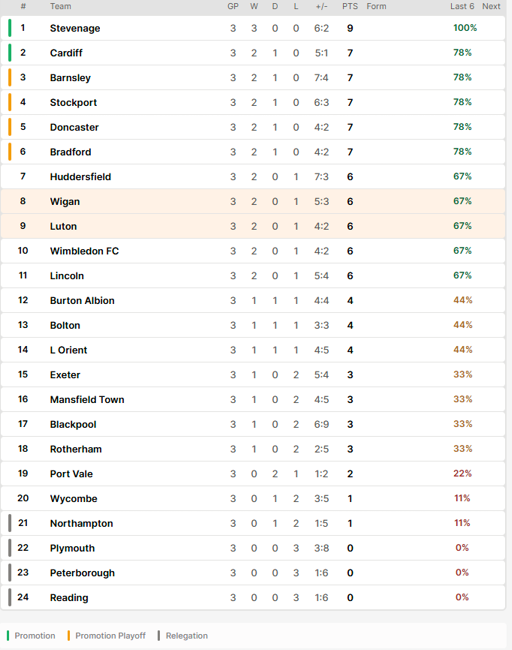The image size is (512, 650).
Task: Select the Relegation legend label
Action: [187, 635]
